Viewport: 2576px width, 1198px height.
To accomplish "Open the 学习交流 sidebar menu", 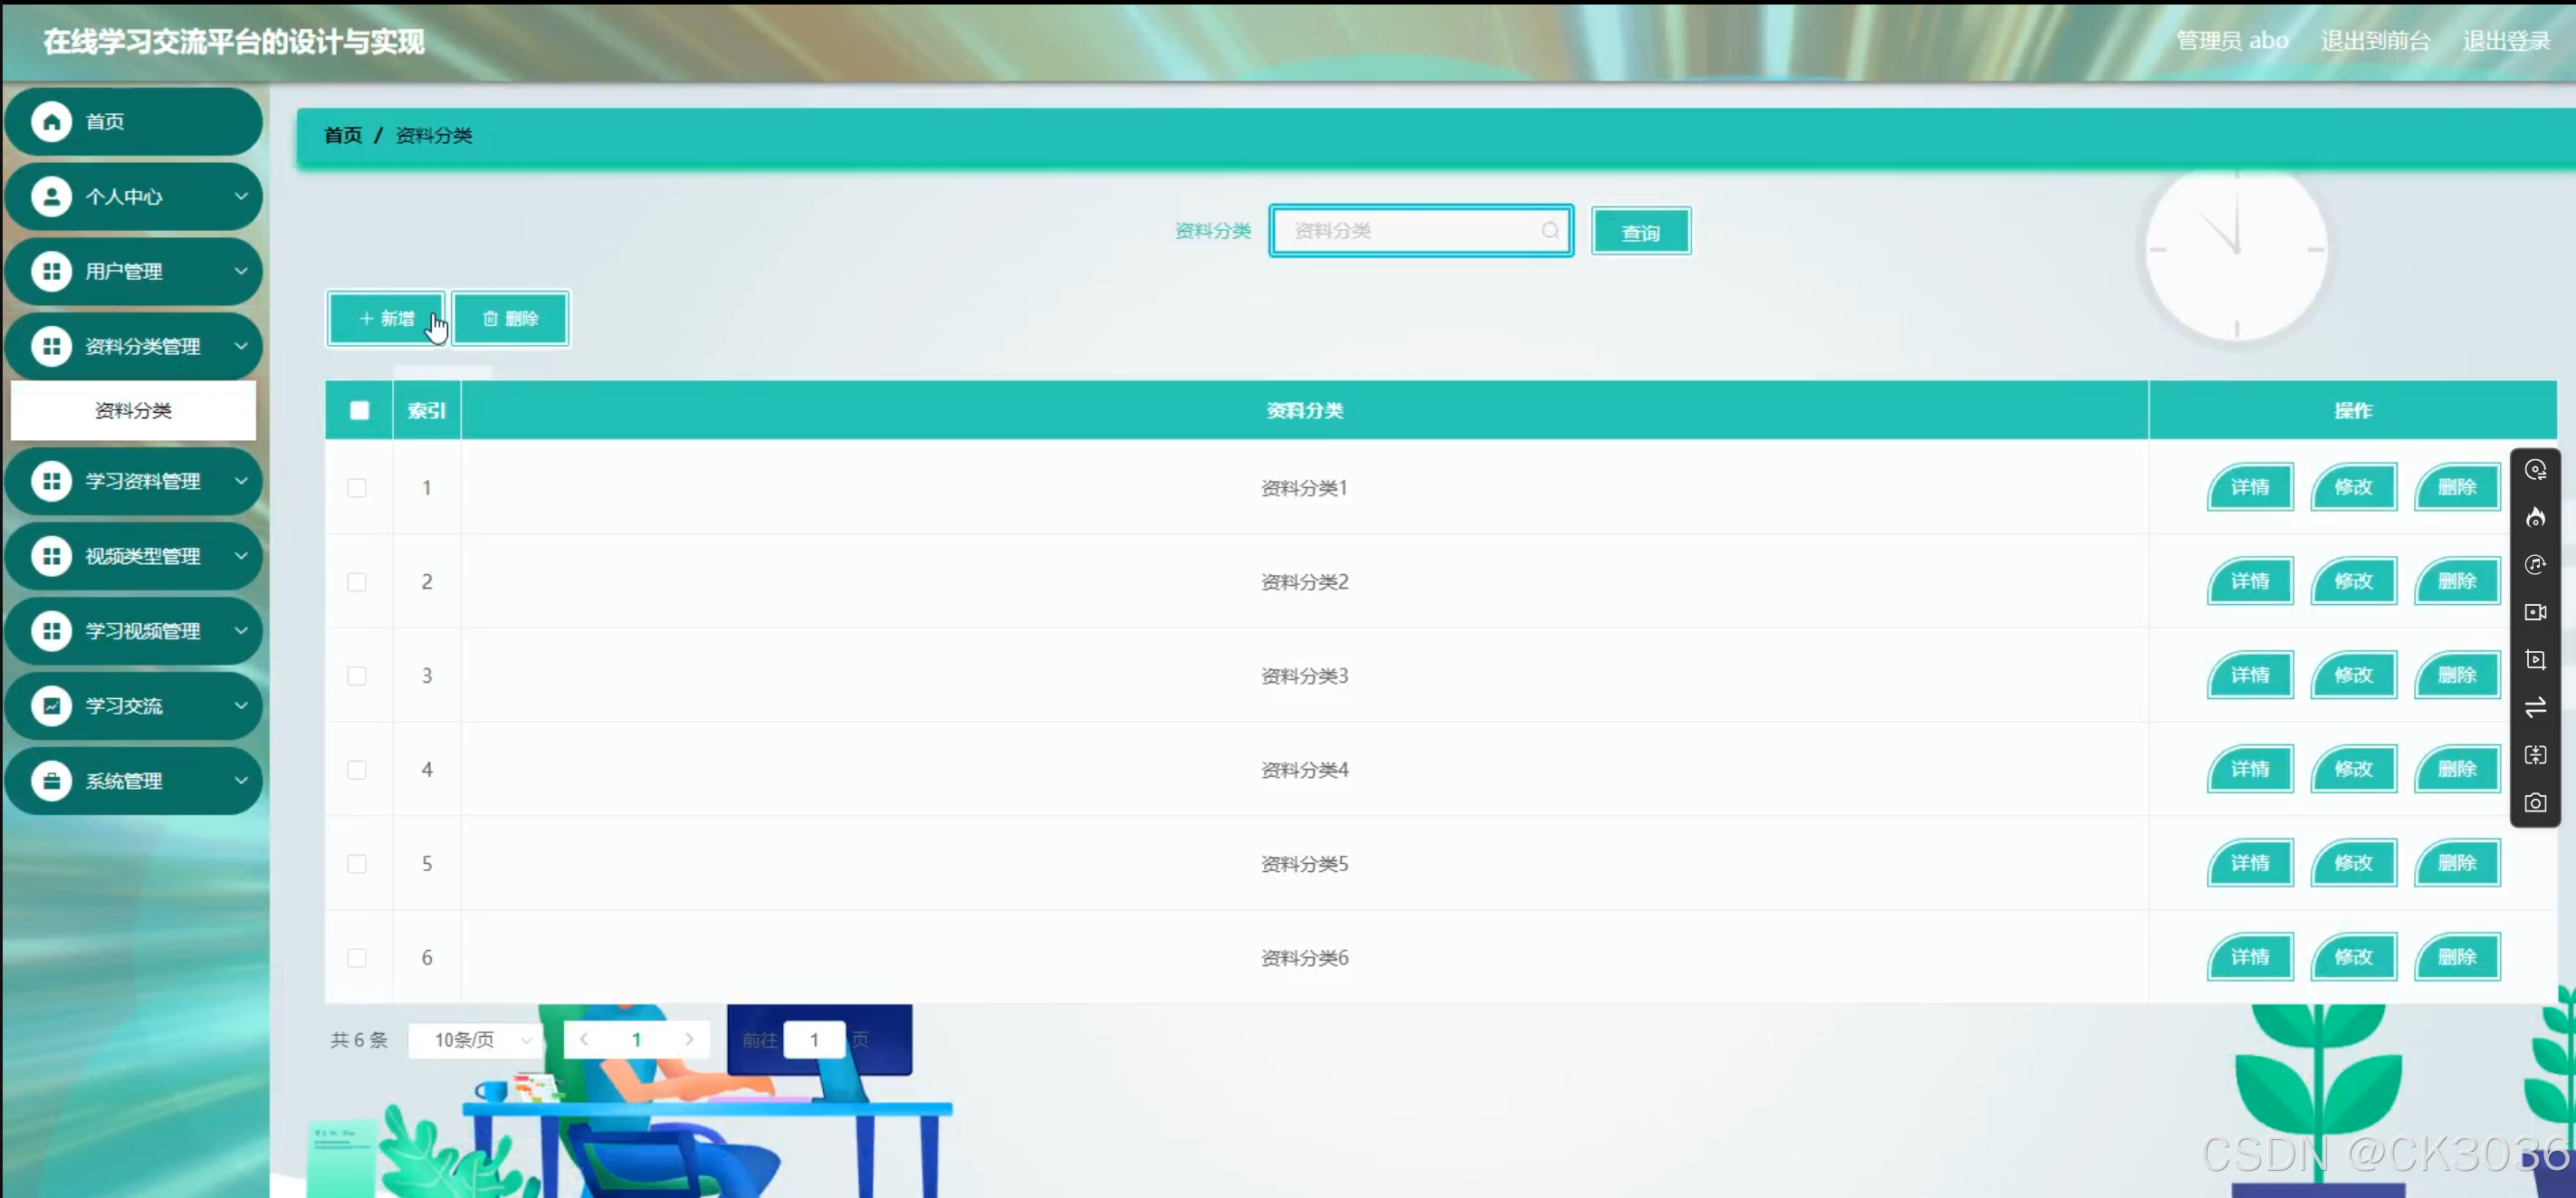I will (133, 706).
